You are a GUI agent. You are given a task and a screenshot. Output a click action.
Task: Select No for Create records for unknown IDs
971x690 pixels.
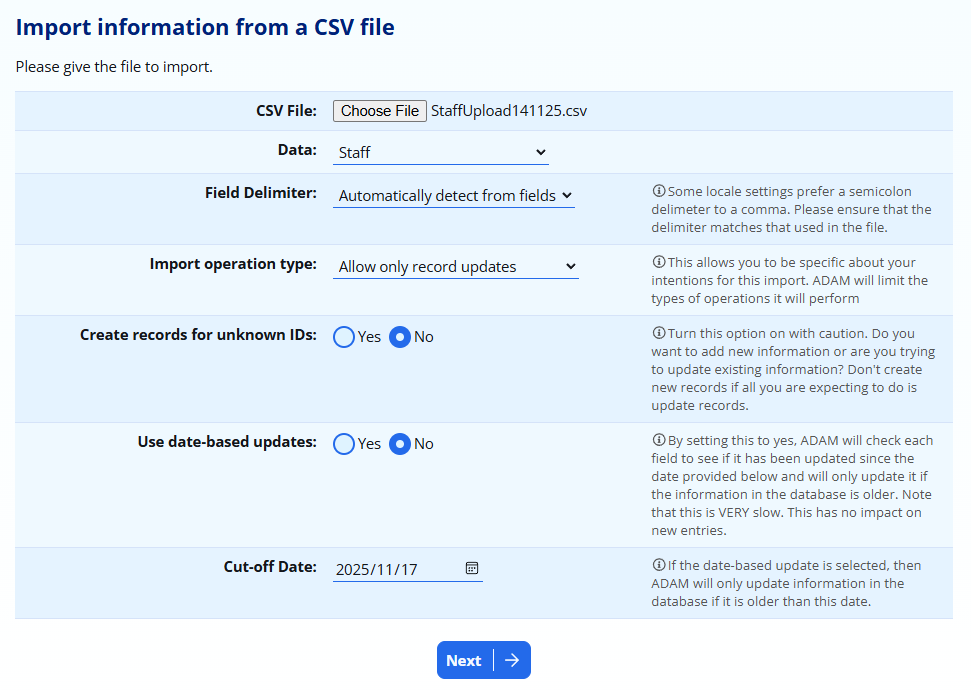coord(400,337)
